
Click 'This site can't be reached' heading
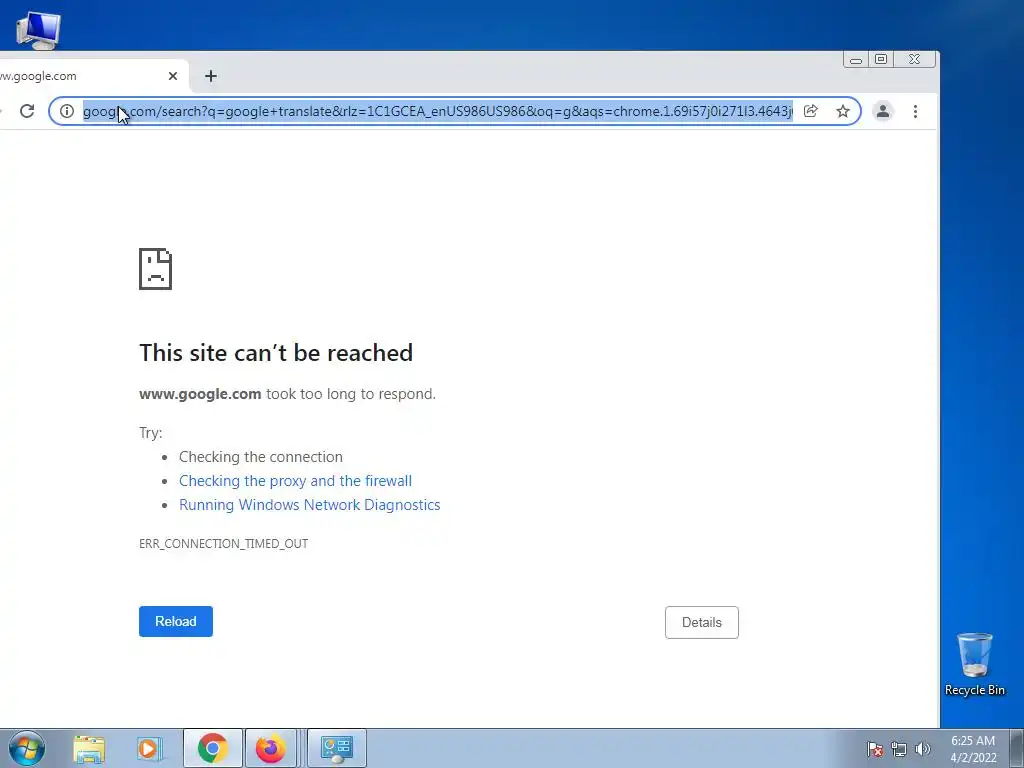pyautogui.click(x=276, y=353)
